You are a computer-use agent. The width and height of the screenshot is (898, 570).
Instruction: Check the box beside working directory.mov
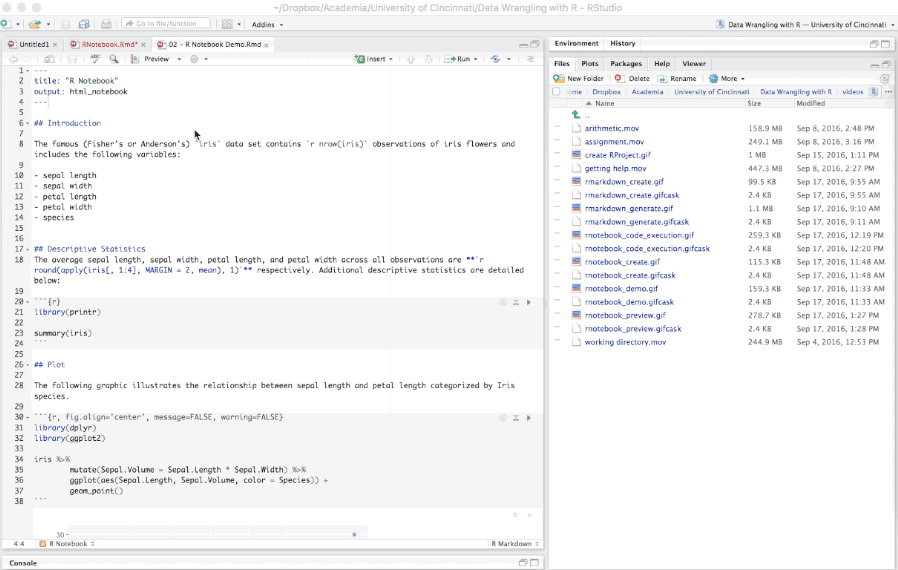point(557,342)
